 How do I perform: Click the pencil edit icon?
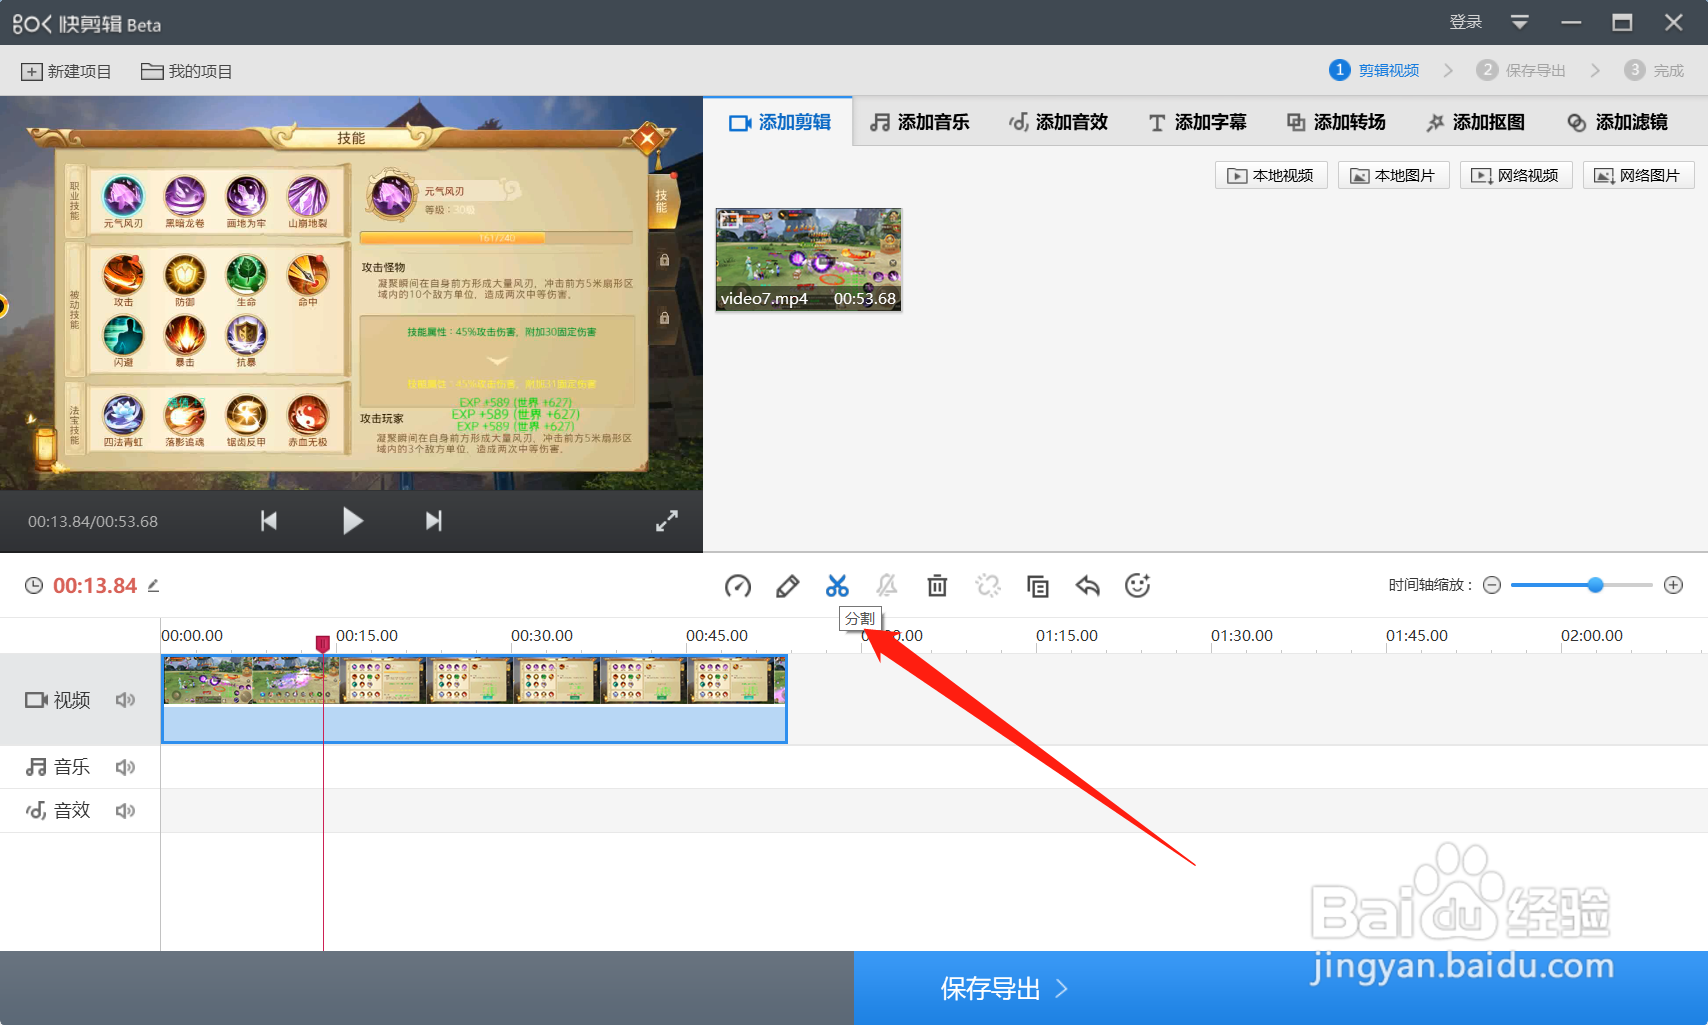click(x=788, y=585)
